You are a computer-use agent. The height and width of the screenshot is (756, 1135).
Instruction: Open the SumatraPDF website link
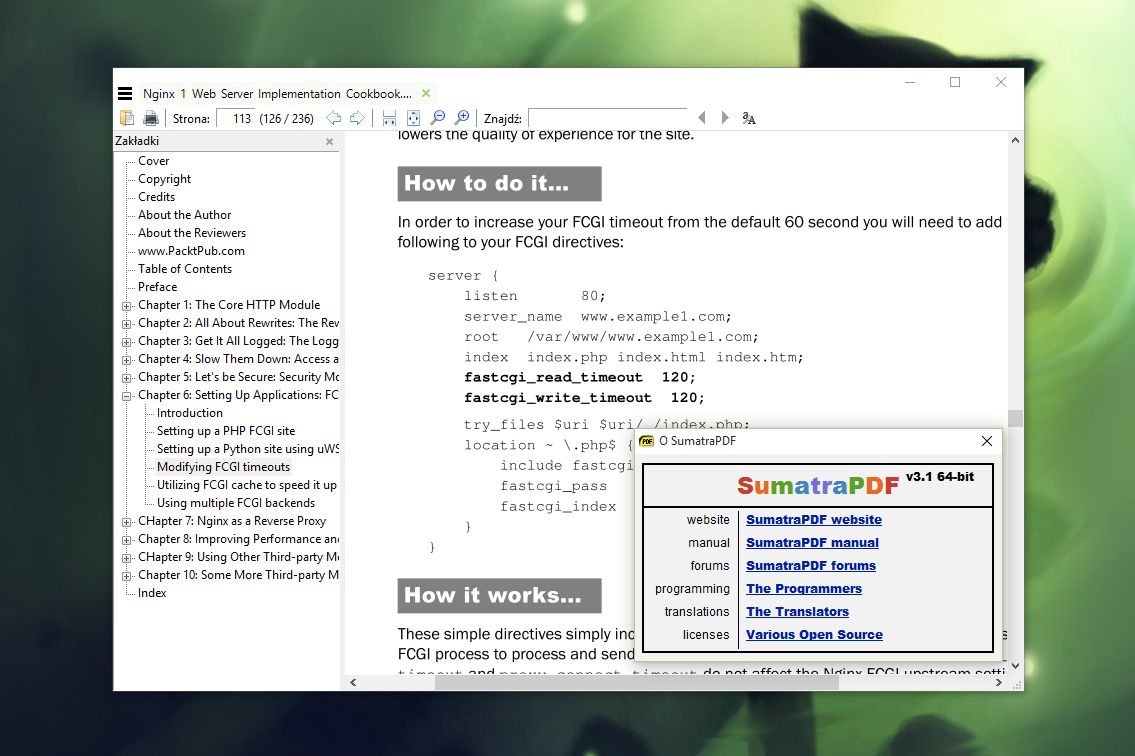[814, 519]
